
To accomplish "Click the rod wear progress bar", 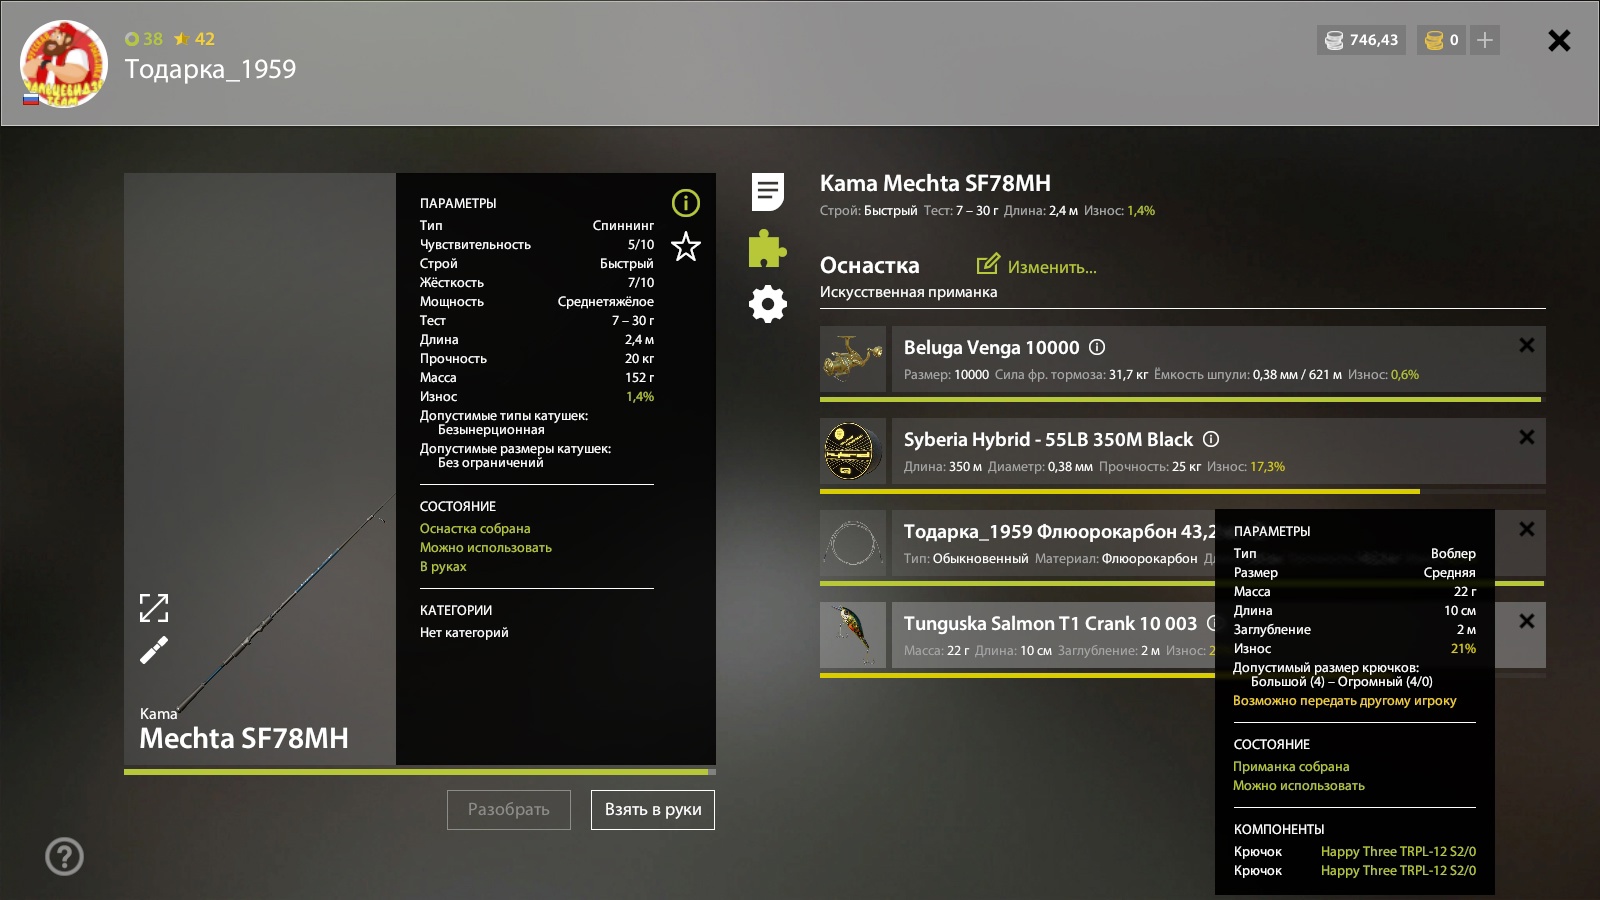I will [420, 772].
